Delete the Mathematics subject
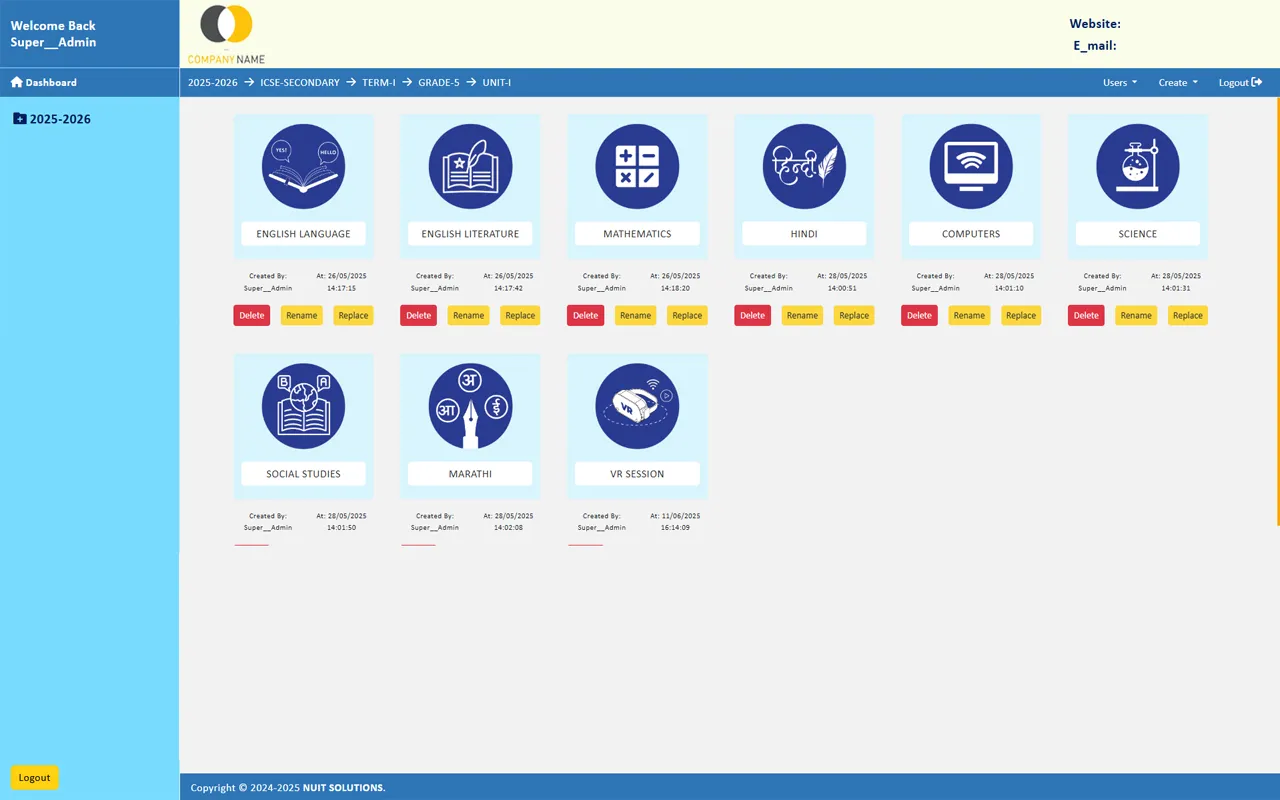 [585, 316]
